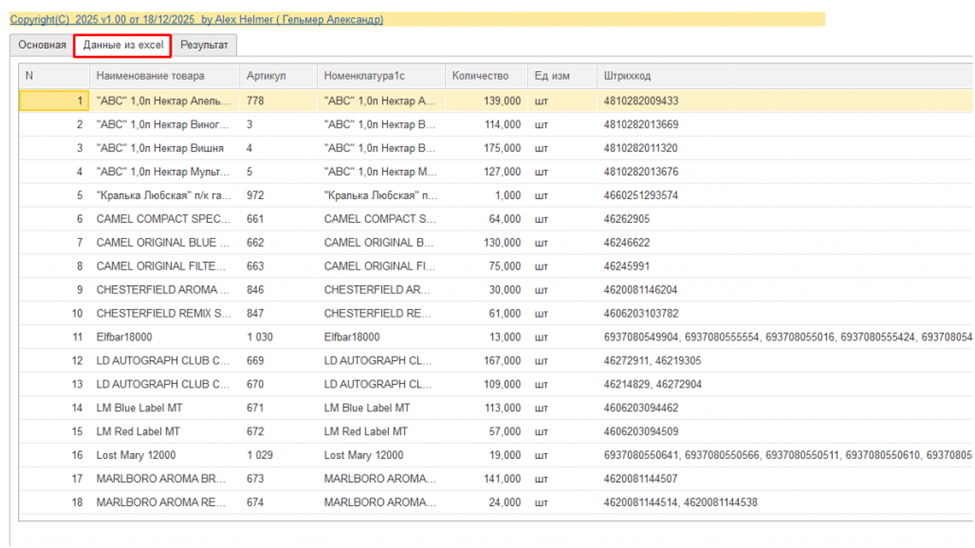Select the Данные из excel tab
This screenshot has width=975, height=548.
click(x=122, y=46)
